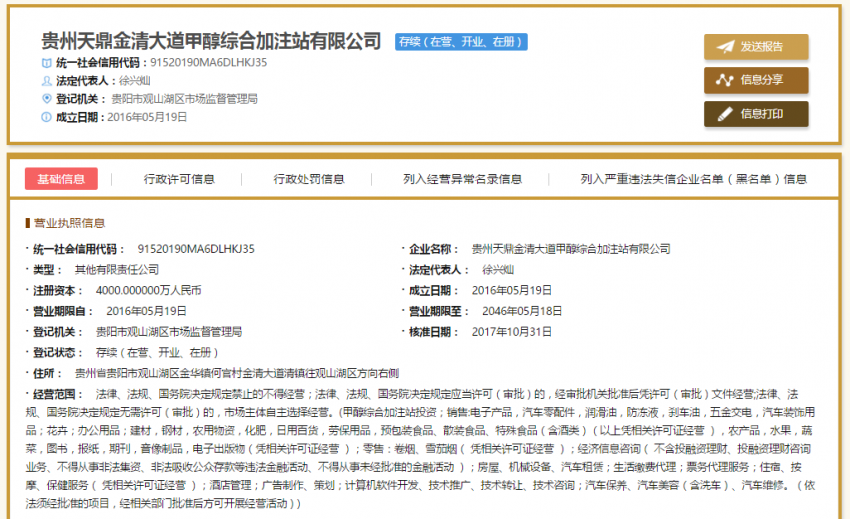
Task: Click the 营业期限自 date value
Action: pyautogui.click(x=146, y=311)
